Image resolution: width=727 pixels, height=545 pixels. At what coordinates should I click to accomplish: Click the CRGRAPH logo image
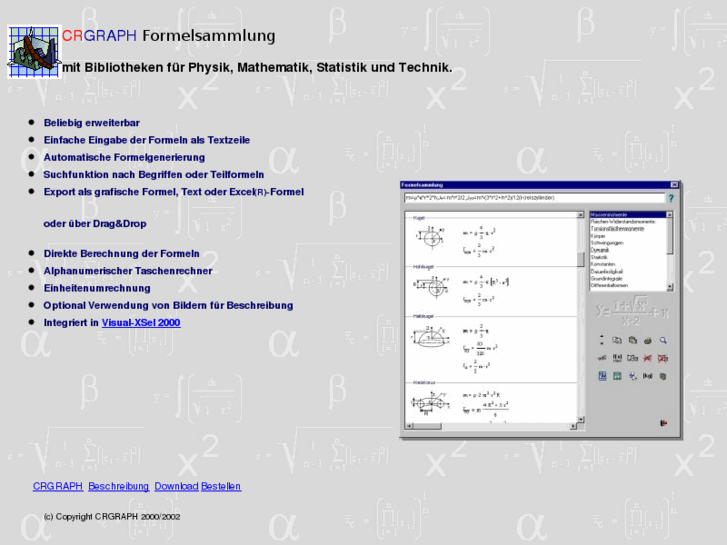pyautogui.click(x=34, y=51)
